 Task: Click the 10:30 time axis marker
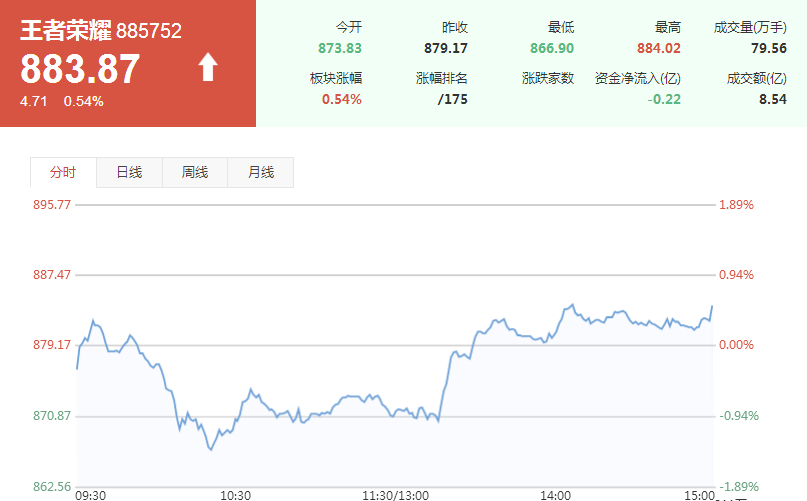[236, 495]
